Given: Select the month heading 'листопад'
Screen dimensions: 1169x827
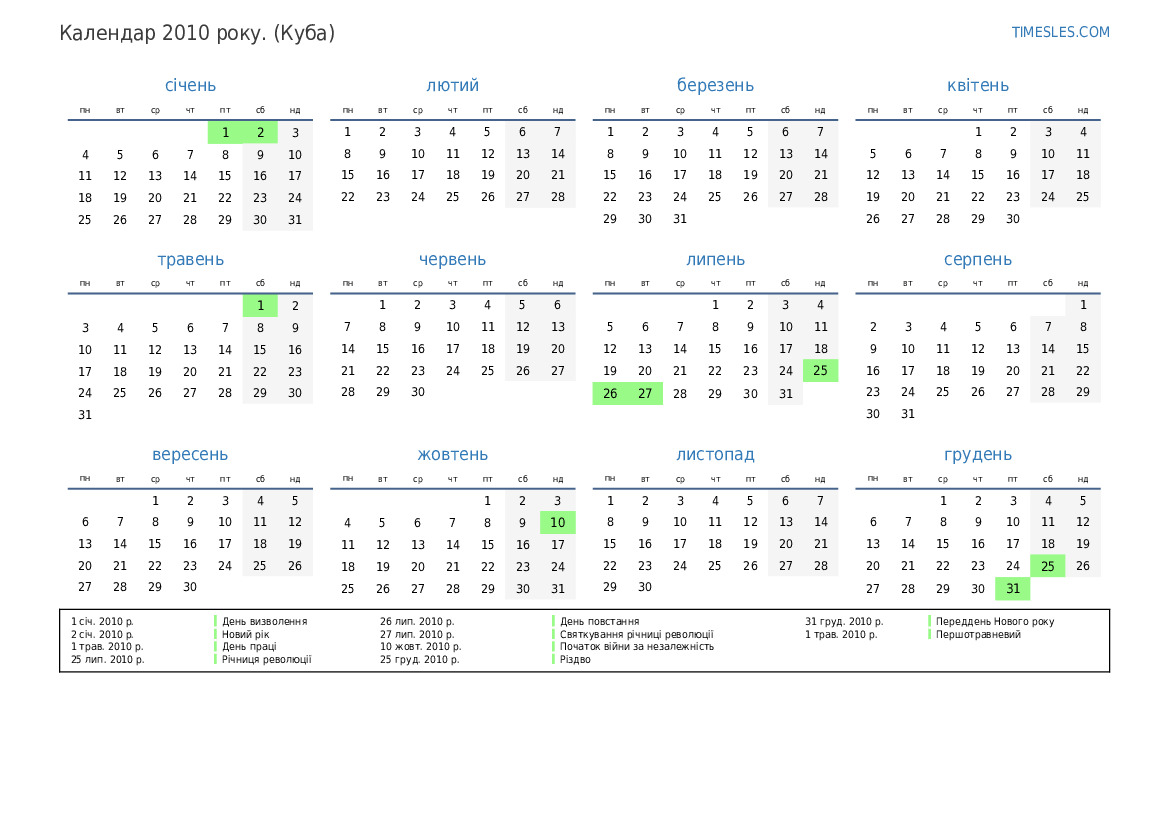Looking at the screenshot, I should 715,454.
